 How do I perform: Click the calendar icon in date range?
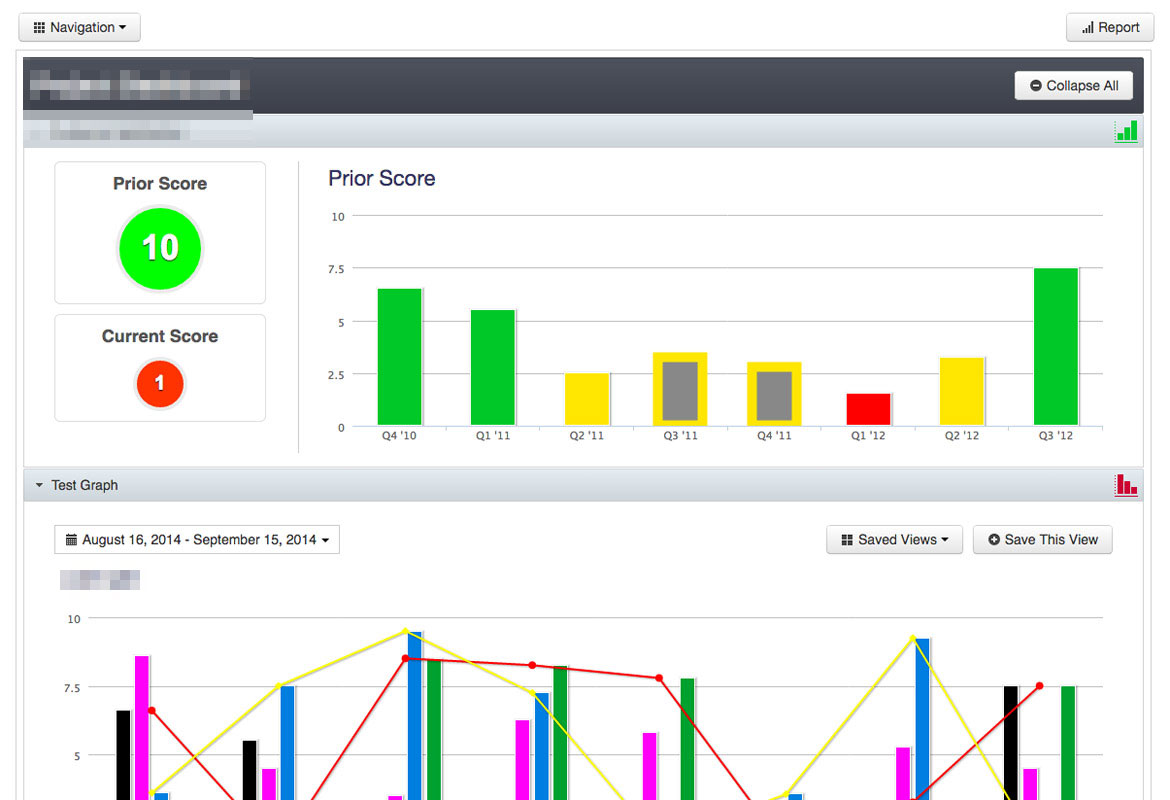coord(72,540)
